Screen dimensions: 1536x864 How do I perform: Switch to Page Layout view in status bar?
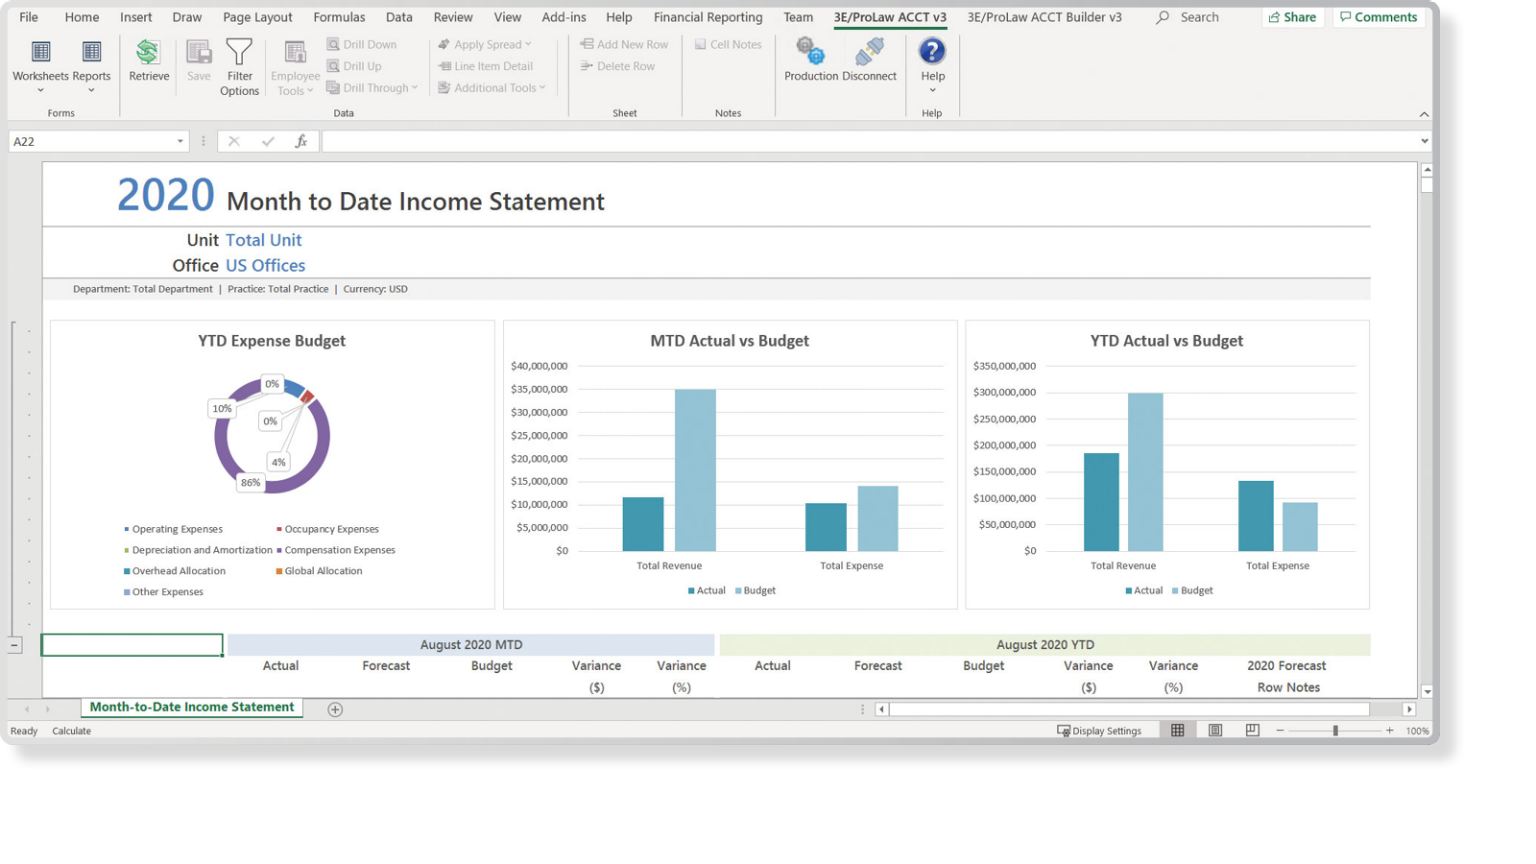pos(1215,731)
